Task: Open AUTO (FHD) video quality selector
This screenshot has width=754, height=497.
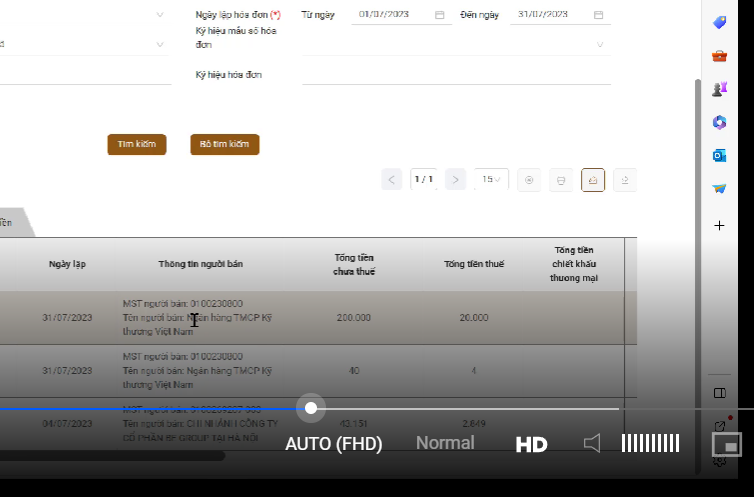Action: (x=334, y=443)
